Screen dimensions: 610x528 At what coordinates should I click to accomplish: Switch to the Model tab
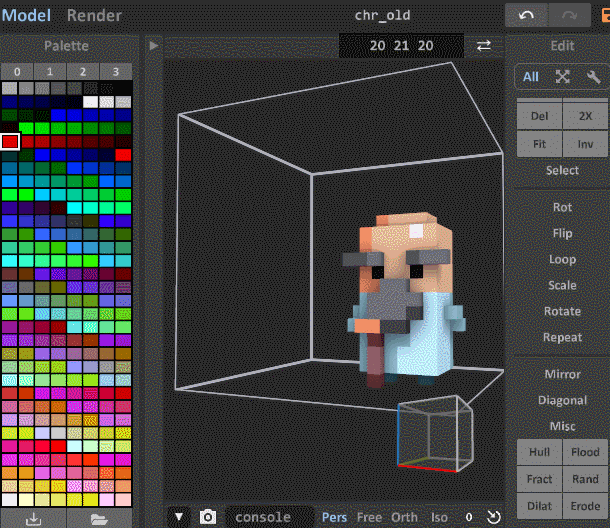tap(26, 16)
